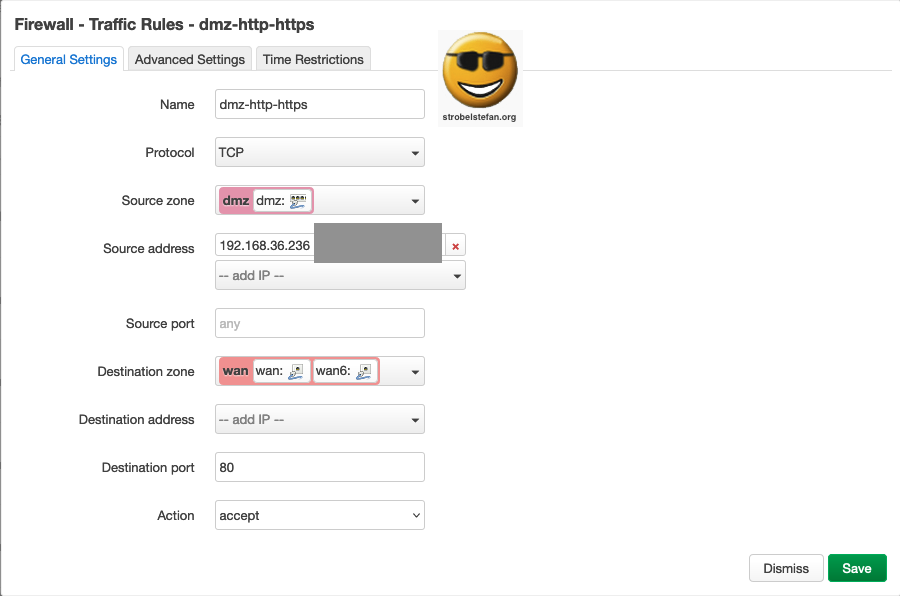Click the wan6 interface icon

(365, 372)
